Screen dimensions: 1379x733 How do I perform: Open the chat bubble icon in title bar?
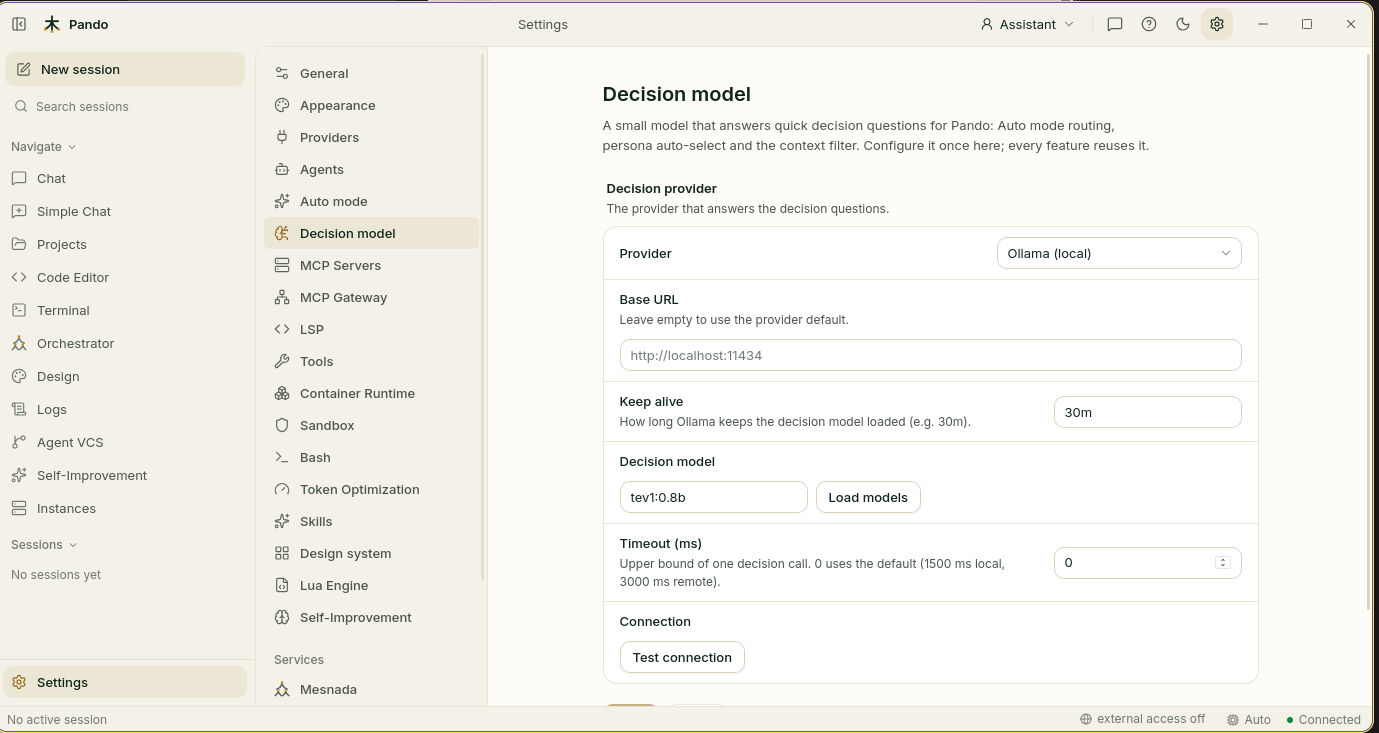click(x=1115, y=24)
